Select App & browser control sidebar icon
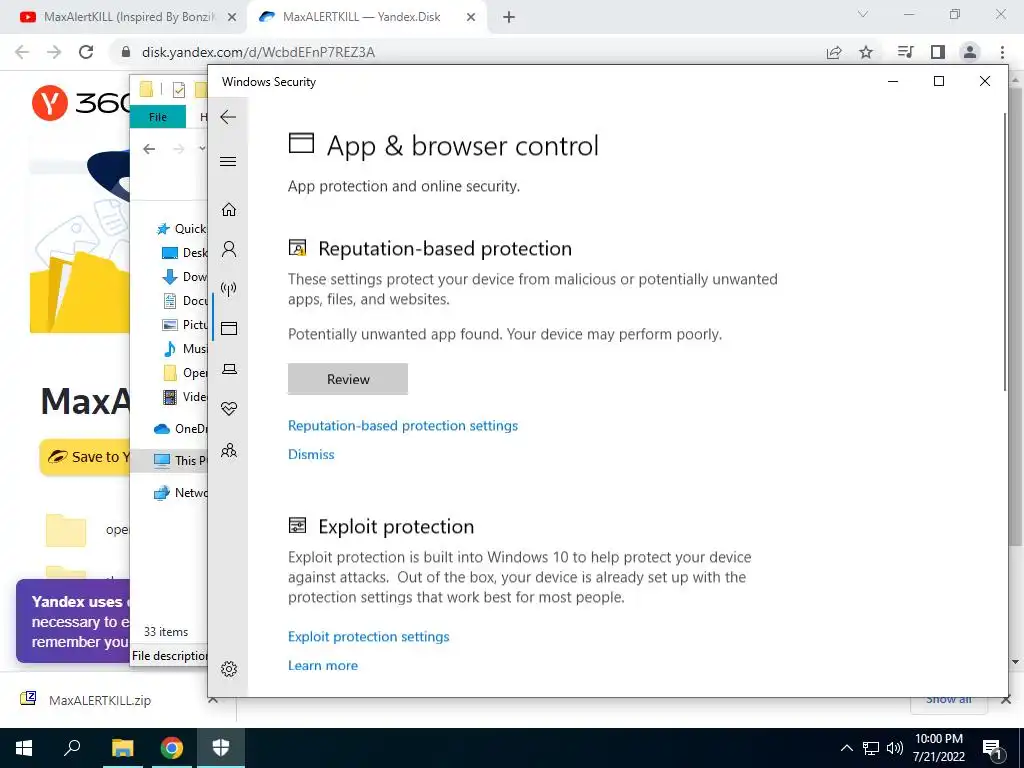This screenshot has height=768, width=1024. 229,328
